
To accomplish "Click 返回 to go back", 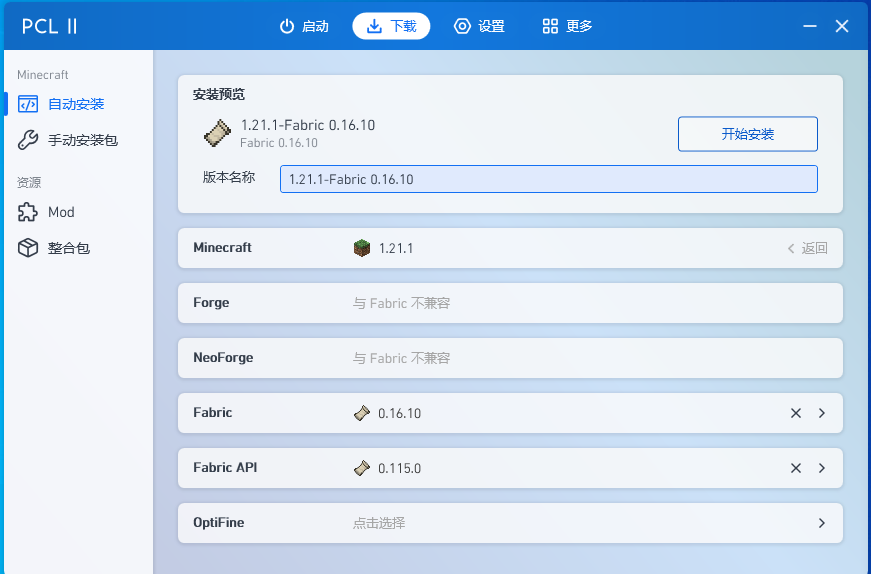I will point(807,248).
